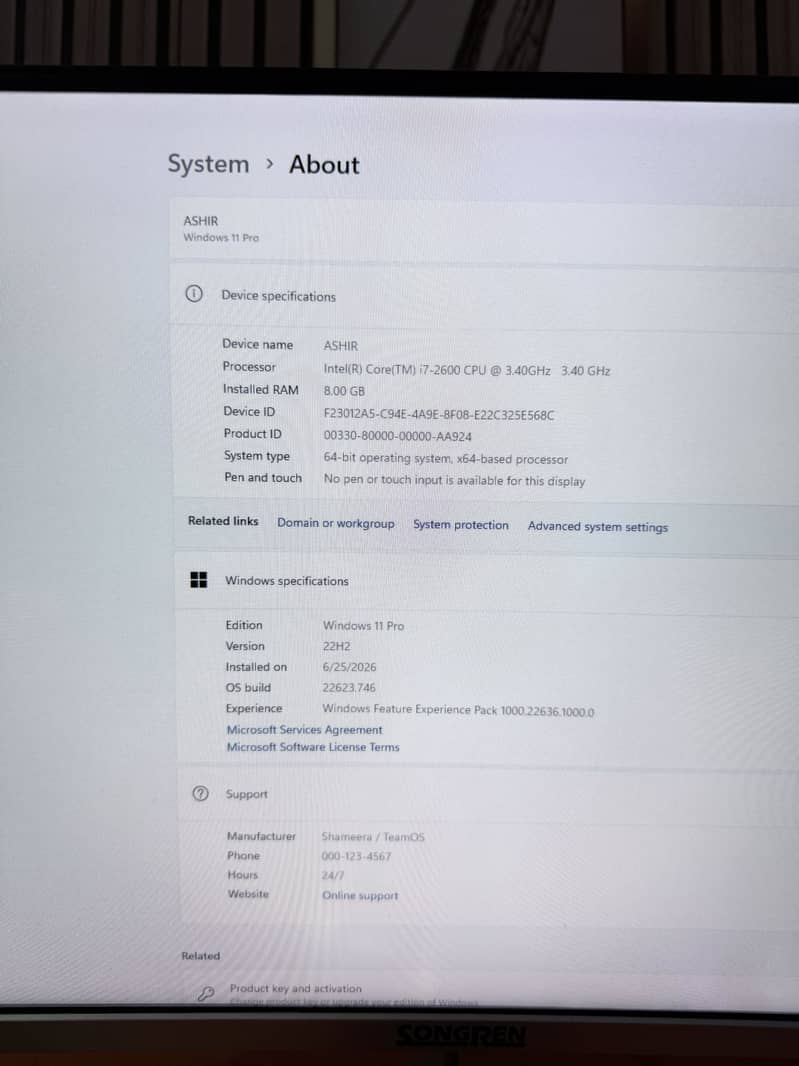Select Installed RAM value 8.00 GB
Image resolution: width=799 pixels, height=1066 pixels.
pos(344,391)
